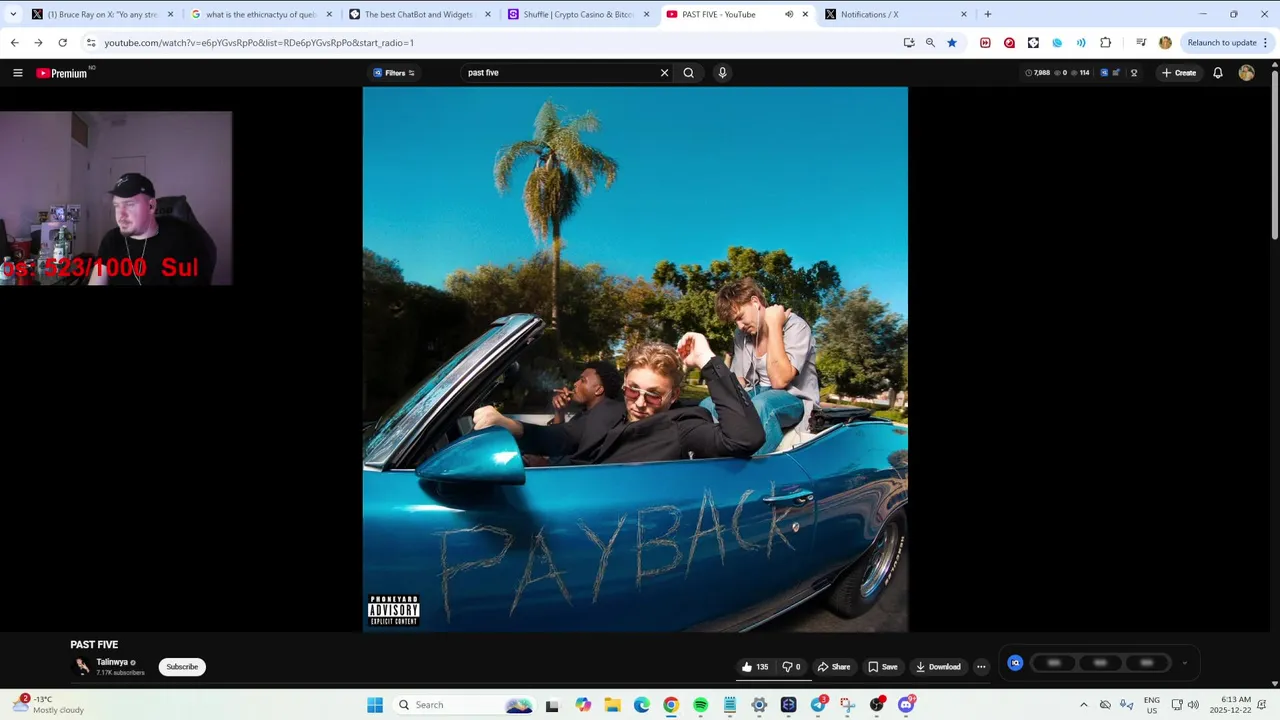Share the PAST FIVE video

click(x=834, y=667)
